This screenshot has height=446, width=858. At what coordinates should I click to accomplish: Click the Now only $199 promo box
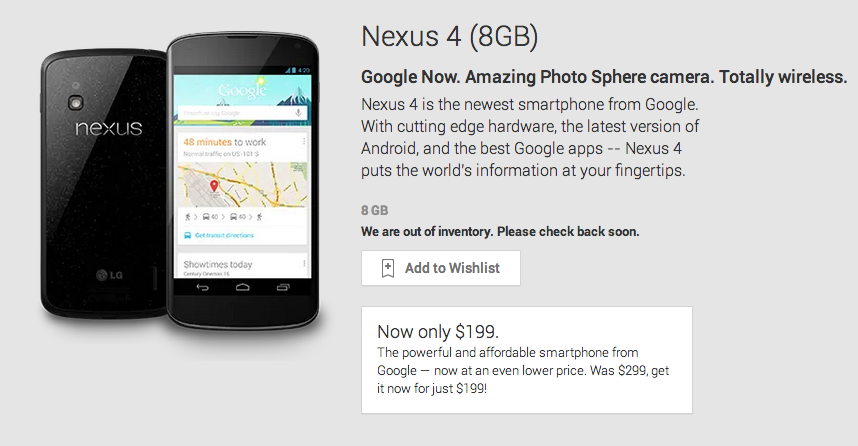pos(526,360)
